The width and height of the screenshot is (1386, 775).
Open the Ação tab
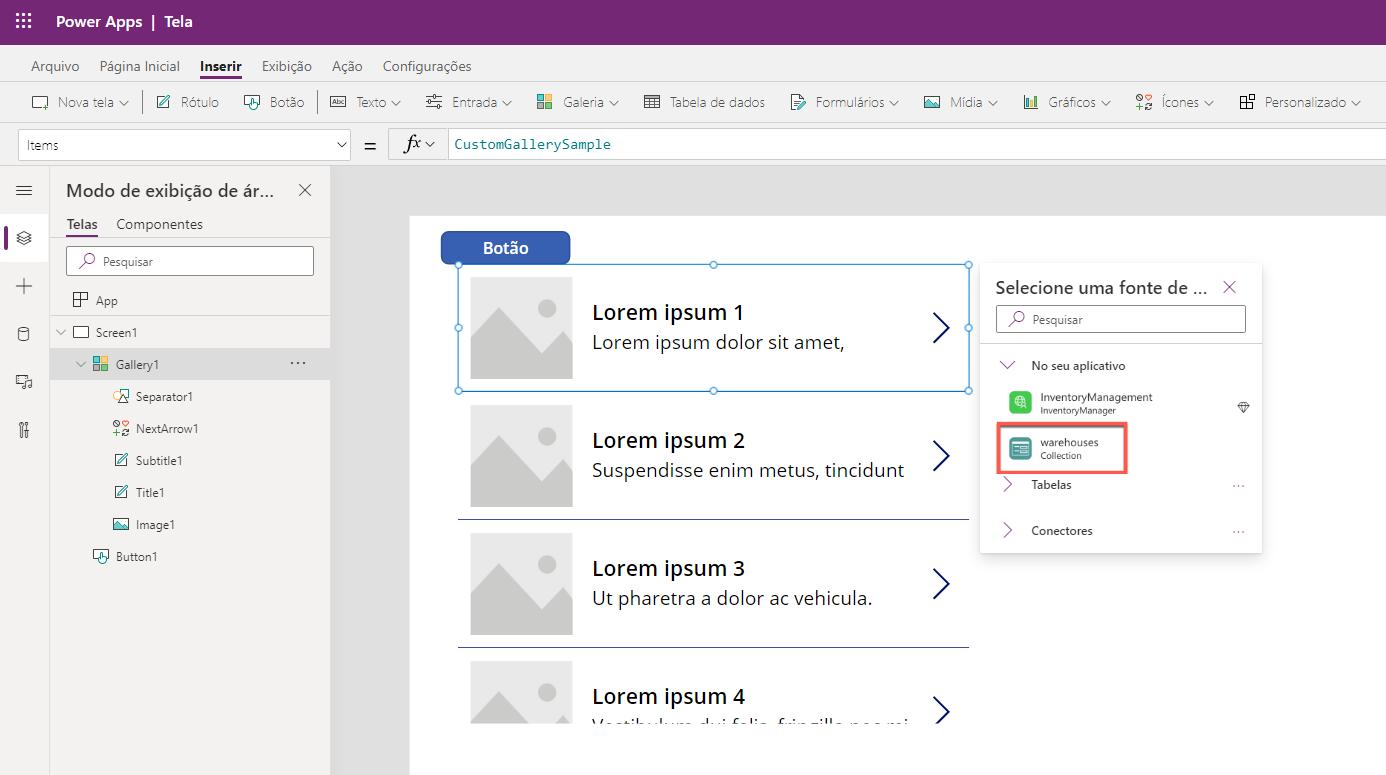347,66
